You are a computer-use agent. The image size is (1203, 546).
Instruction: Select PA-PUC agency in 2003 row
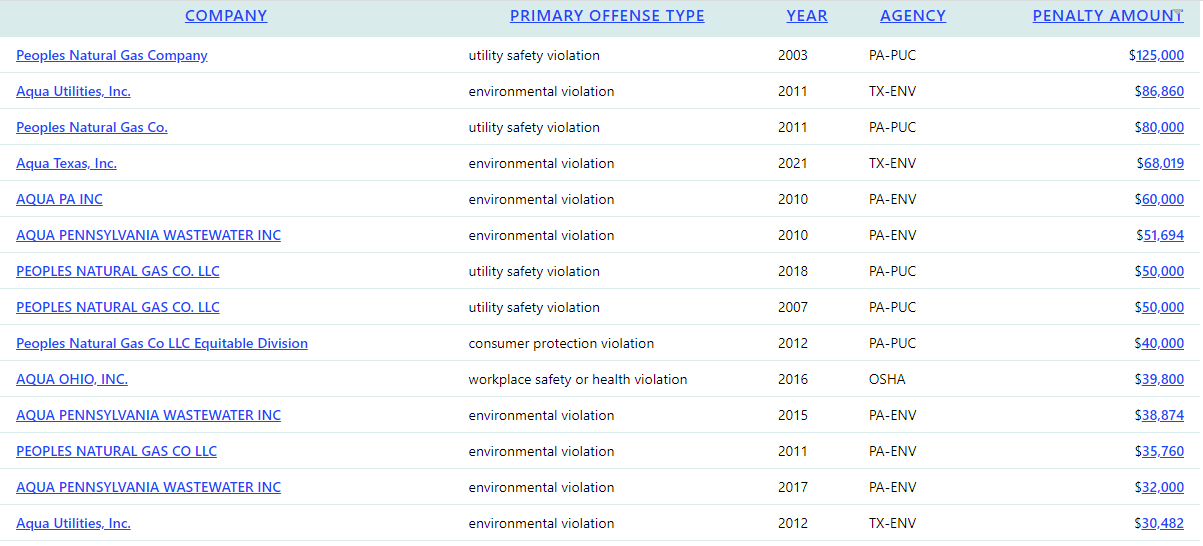click(892, 55)
